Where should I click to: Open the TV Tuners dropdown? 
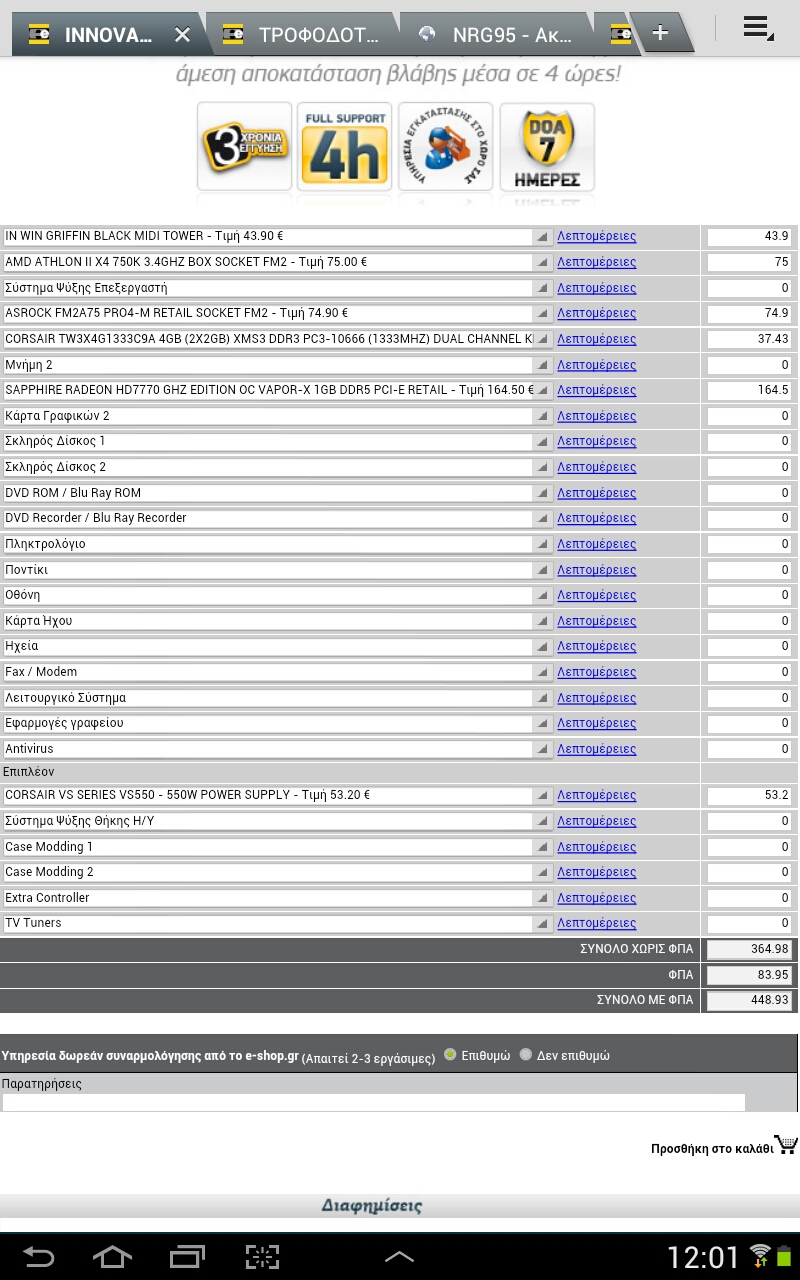[x=278, y=923]
